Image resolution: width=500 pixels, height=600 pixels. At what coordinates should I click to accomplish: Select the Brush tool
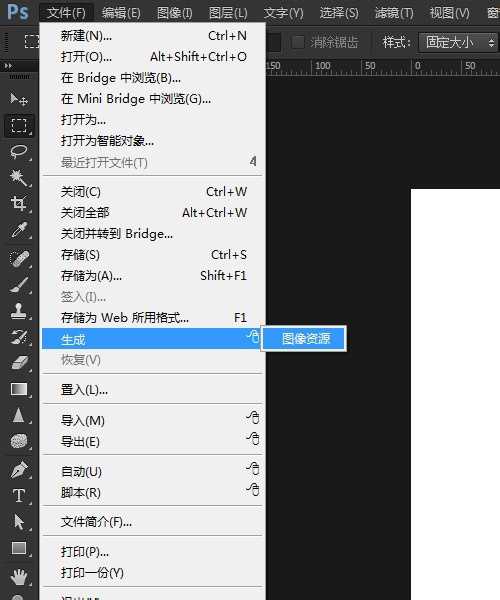(18, 285)
